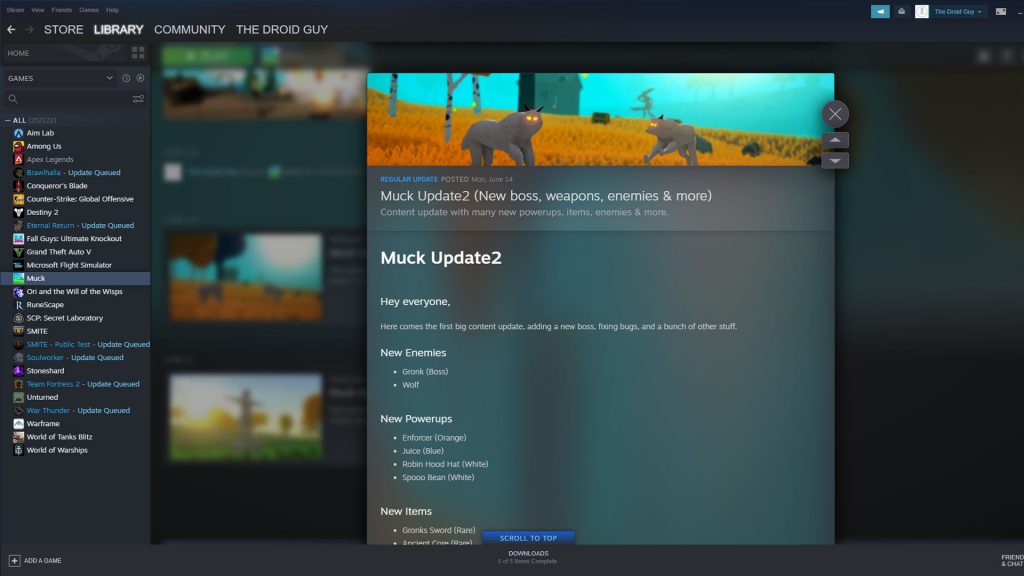Open the Games menu
The height and width of the screenshot is (576, 1024).
[x=89, y=10]
